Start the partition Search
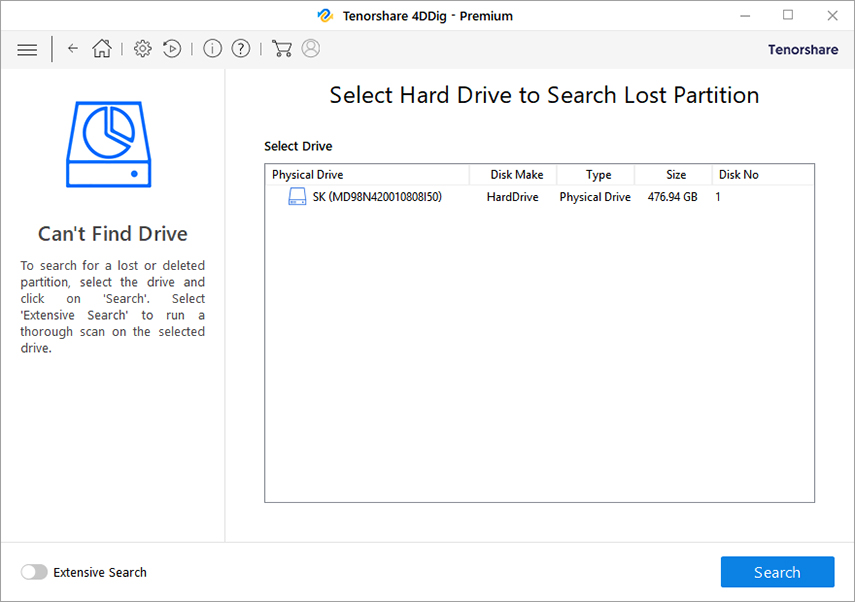855x602 pixels. (777, 572)
